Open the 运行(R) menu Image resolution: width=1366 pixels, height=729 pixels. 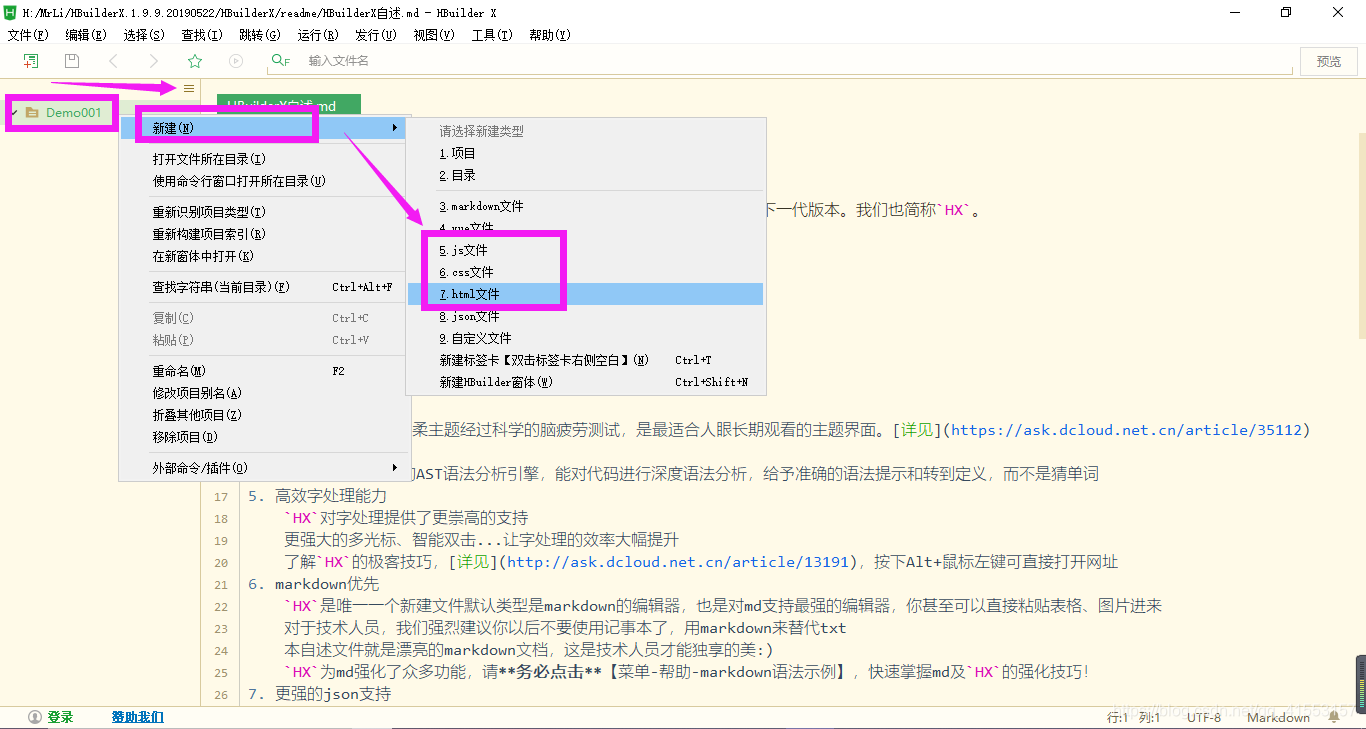(318, 35)
